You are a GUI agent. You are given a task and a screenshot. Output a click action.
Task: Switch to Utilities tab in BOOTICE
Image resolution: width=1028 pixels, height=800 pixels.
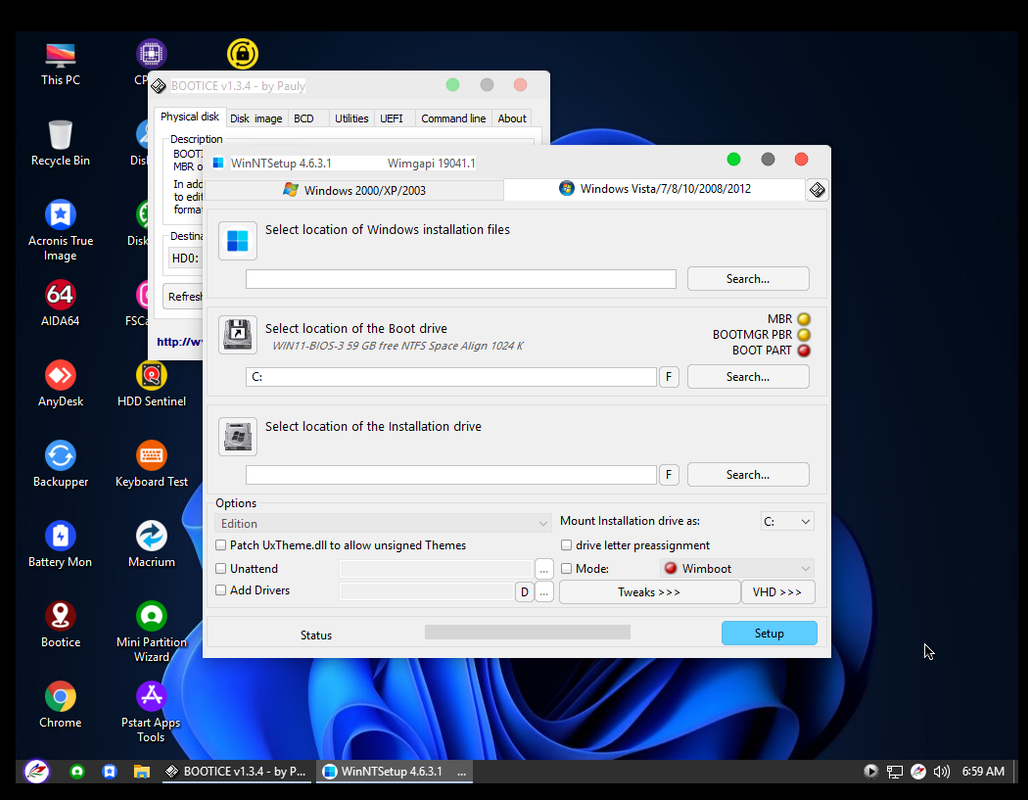(351, 118)
